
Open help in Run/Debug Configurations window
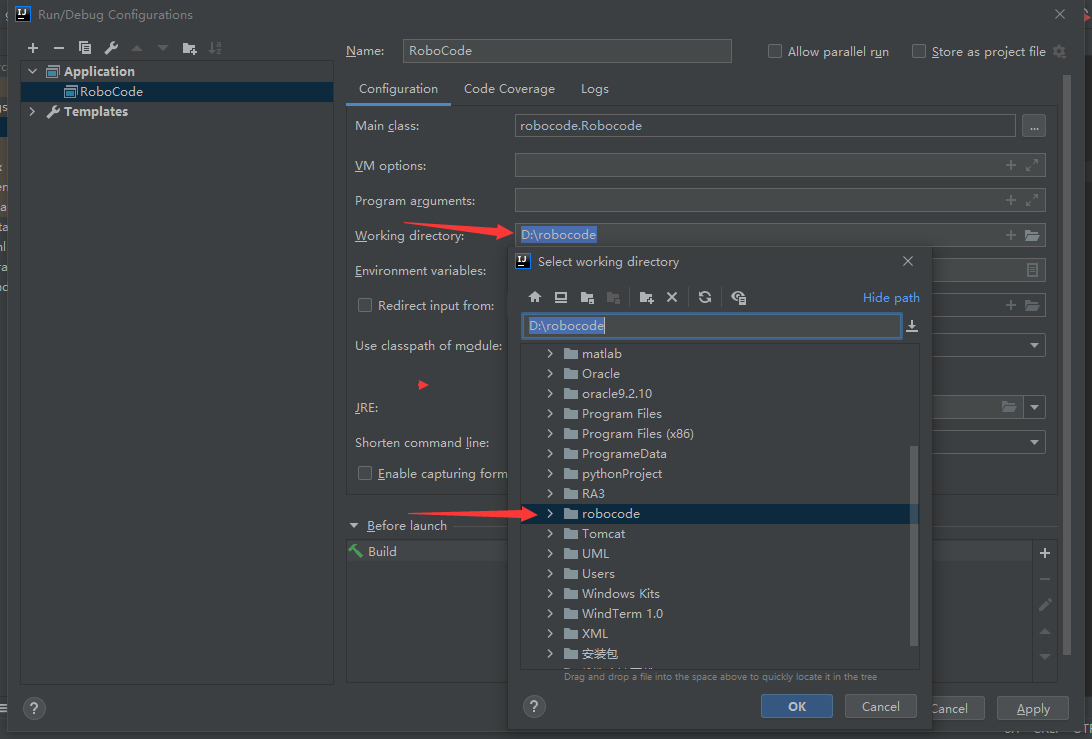(x=34, y=708)
